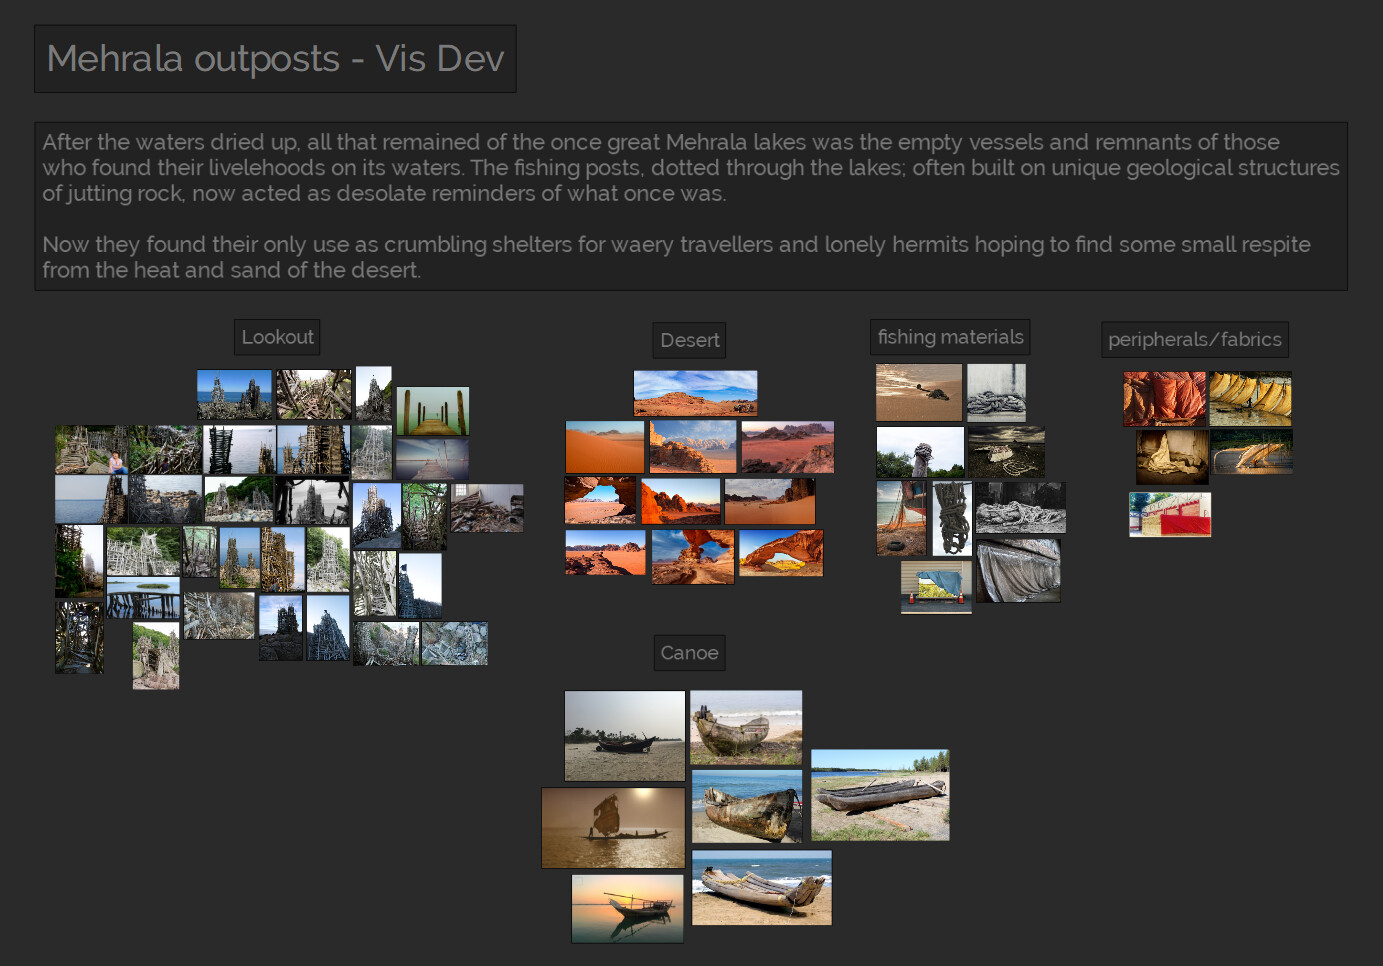This screenshot has height=966, width=1383.
Task: Select the 'Lookout' group label
Action: tap(277, 337)
